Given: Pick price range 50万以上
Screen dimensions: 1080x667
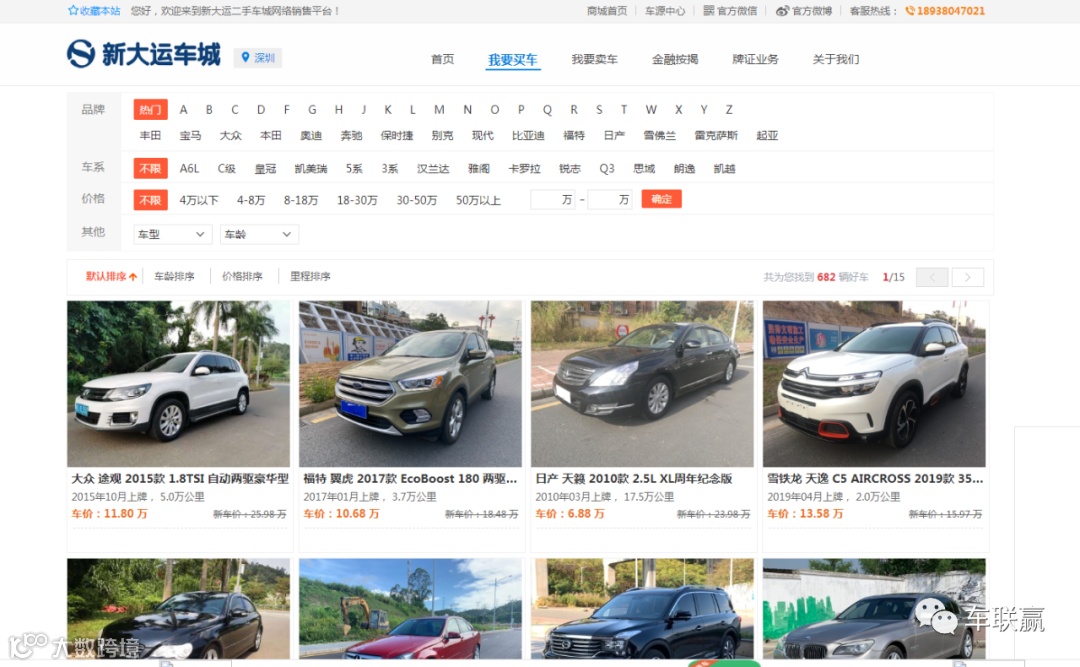Looking at the screenshot, I should (478, 200).
